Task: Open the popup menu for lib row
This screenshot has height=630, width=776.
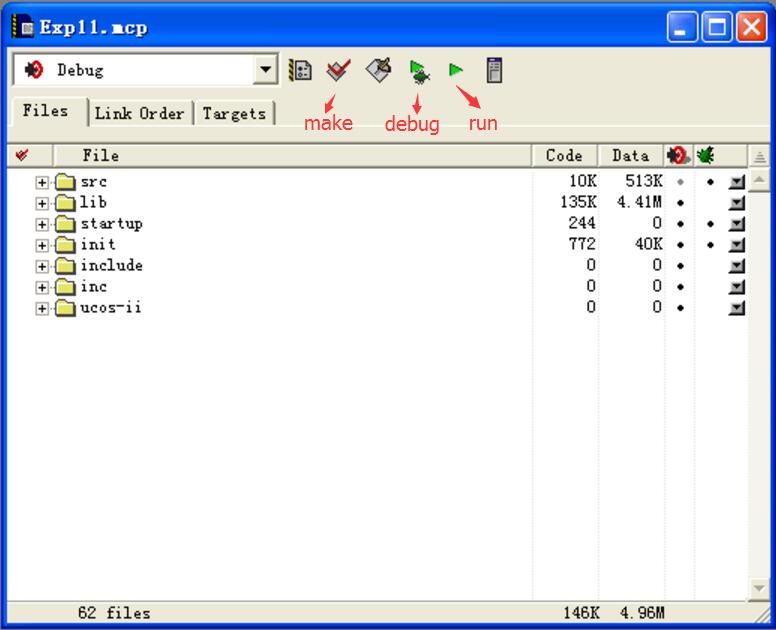Action: coord(736,203)
